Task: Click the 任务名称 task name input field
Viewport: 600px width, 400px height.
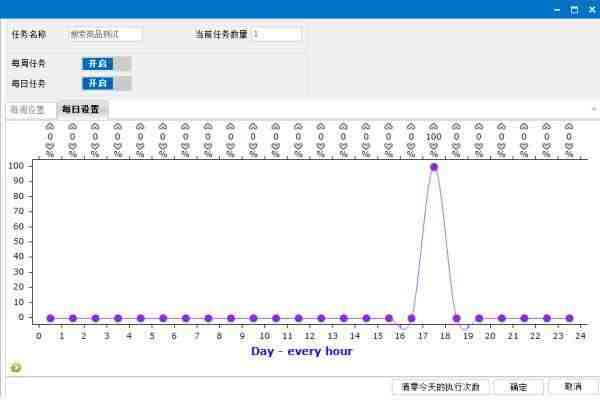Action: click(x=105, y=34)
